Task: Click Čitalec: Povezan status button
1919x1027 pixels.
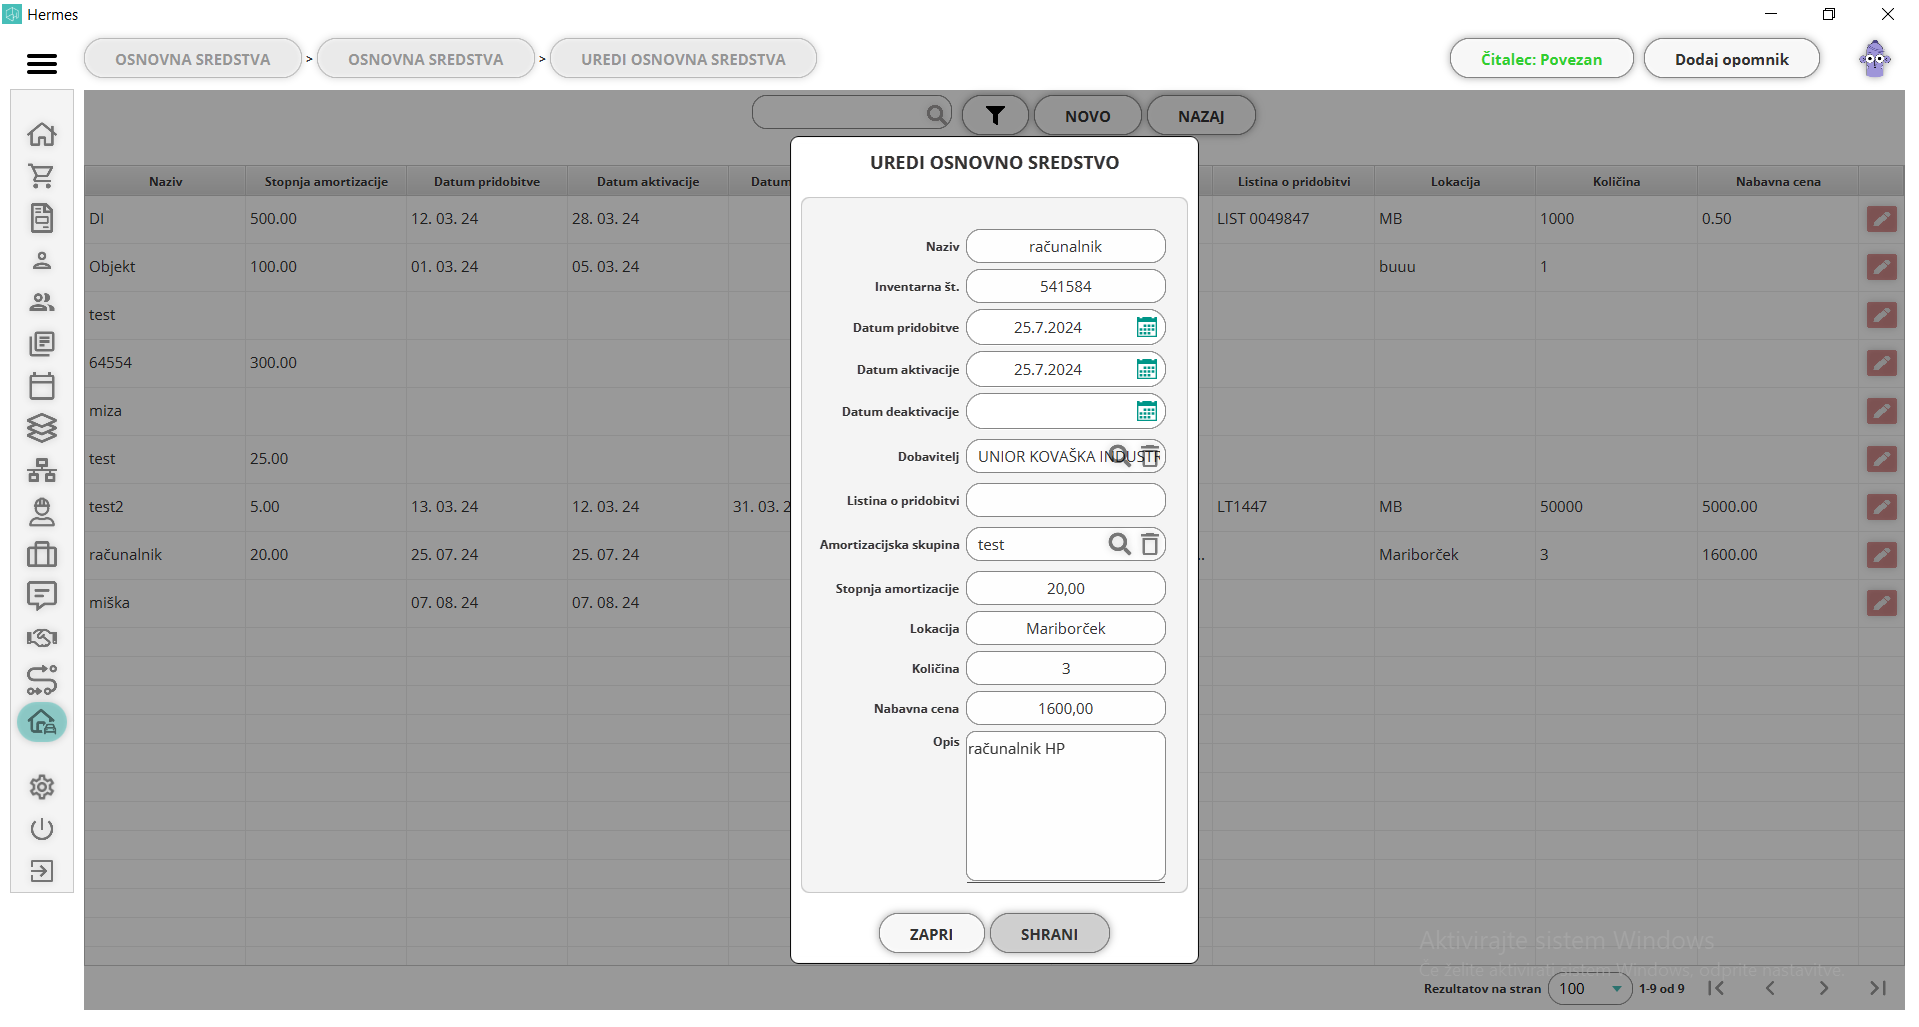Action: pos(1542,59)
